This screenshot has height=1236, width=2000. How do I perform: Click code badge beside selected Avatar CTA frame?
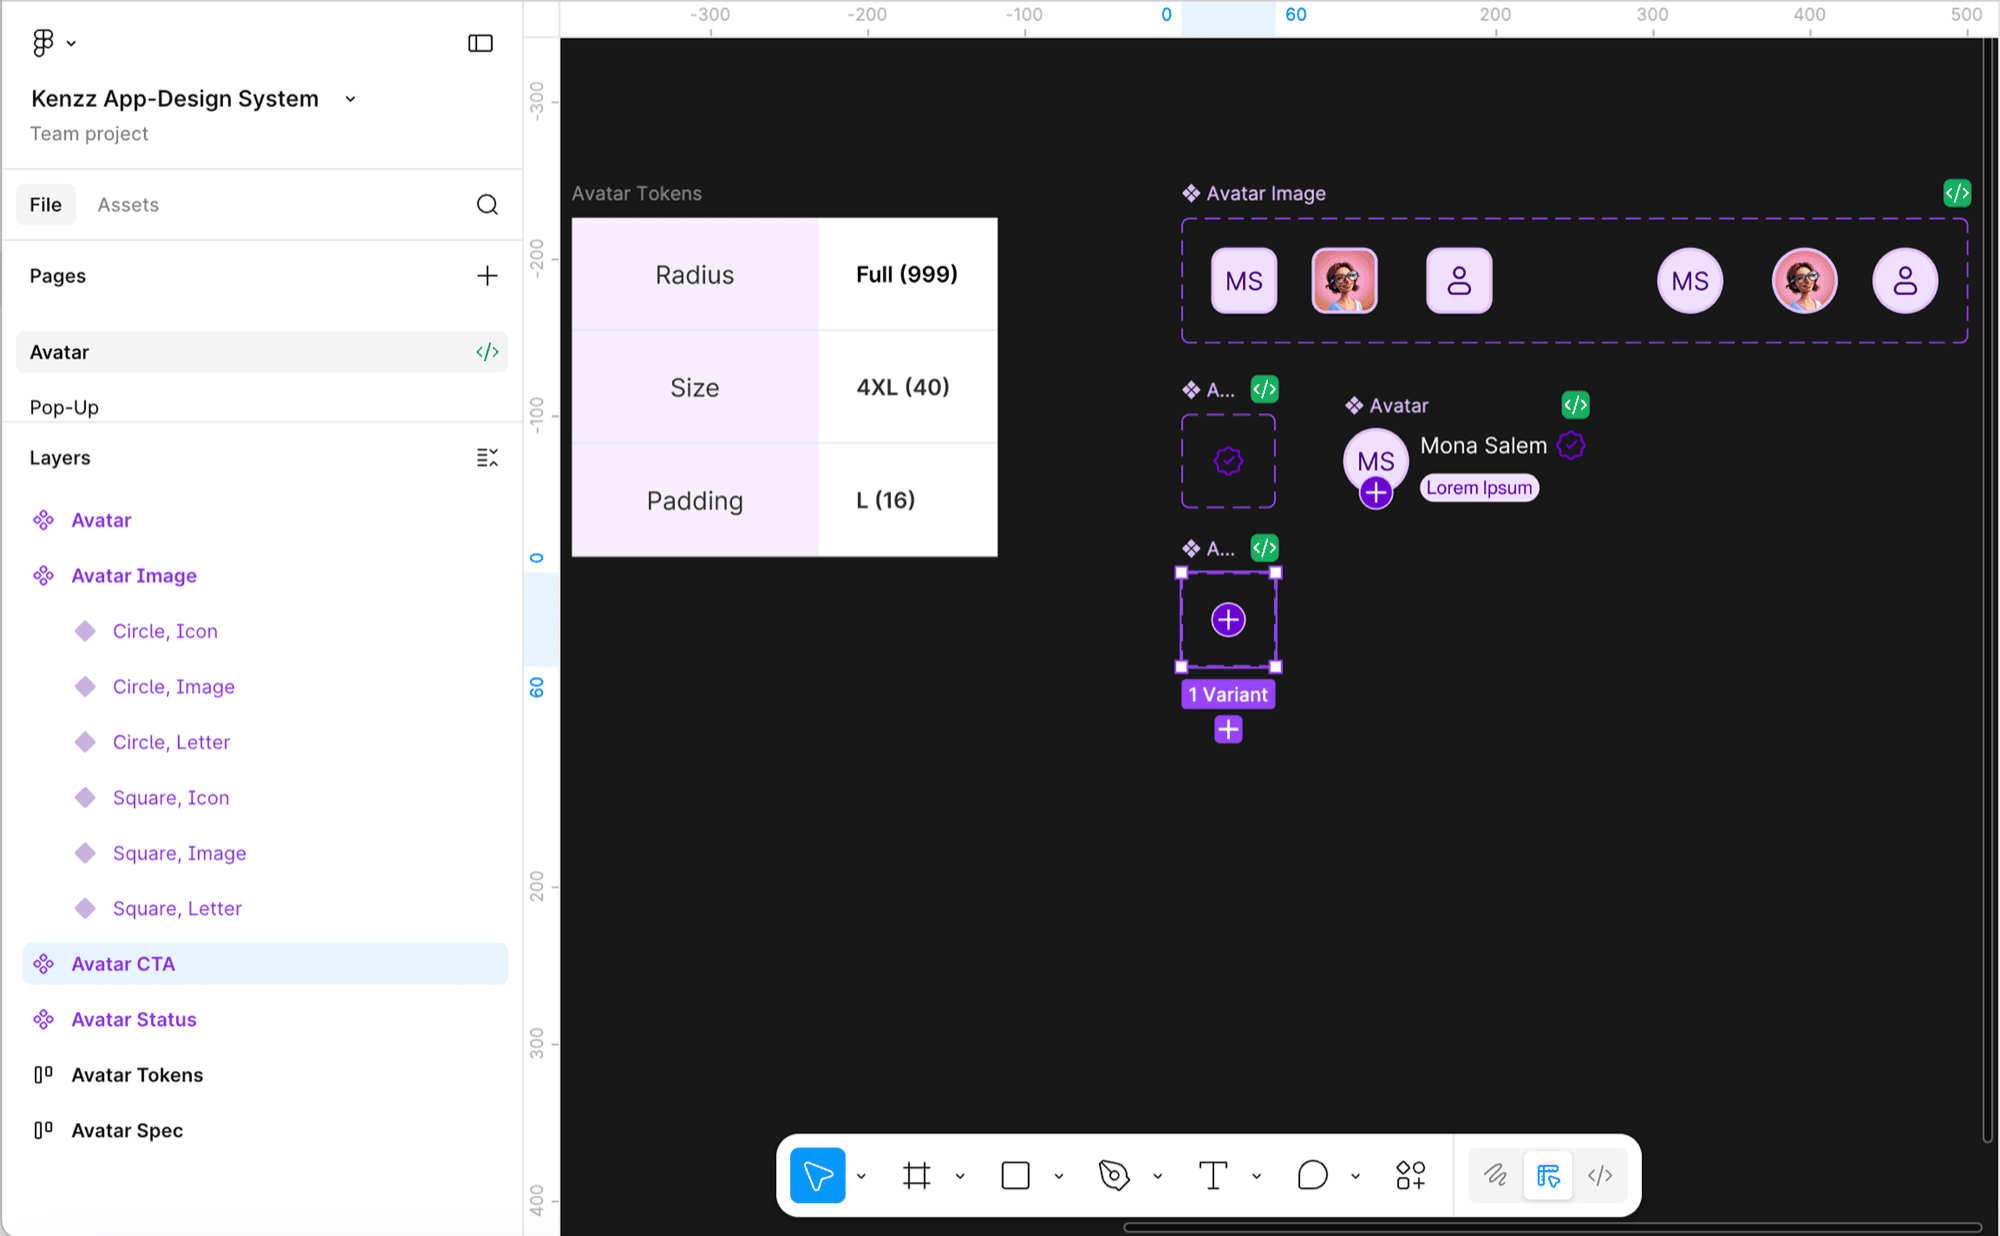pos(1265,548)
